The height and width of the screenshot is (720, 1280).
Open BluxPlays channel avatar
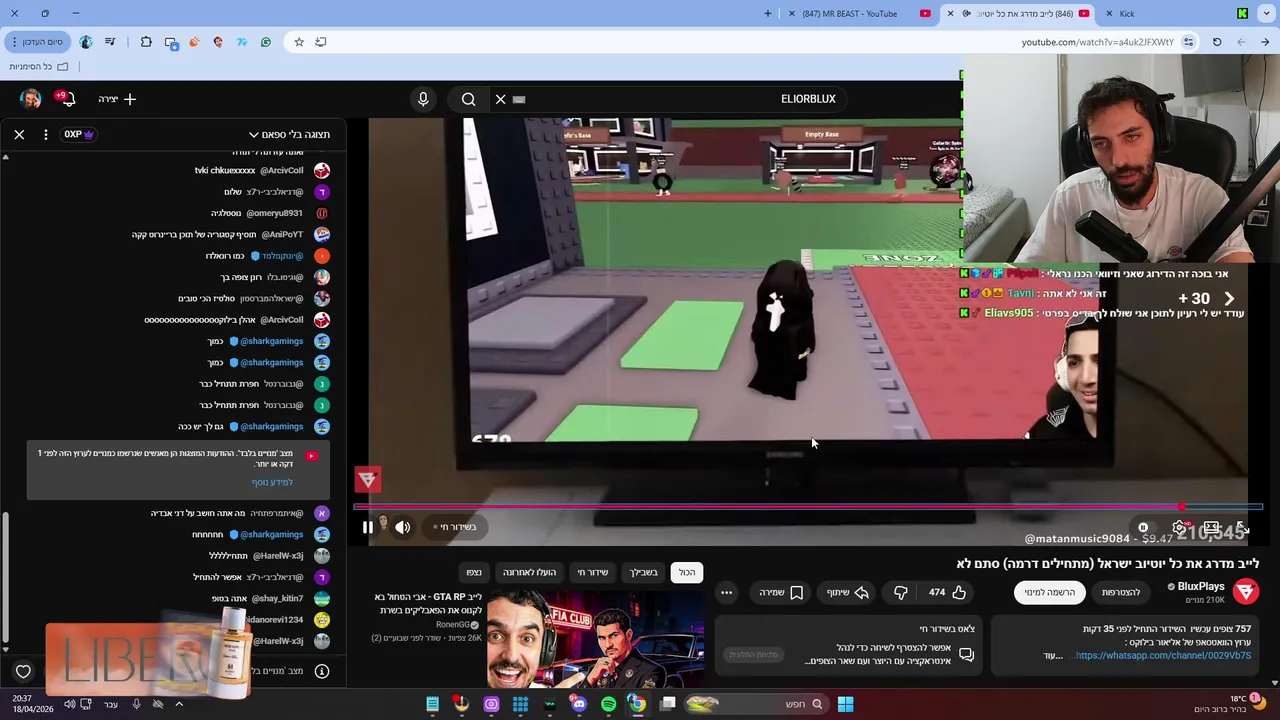click(1245, 592)
